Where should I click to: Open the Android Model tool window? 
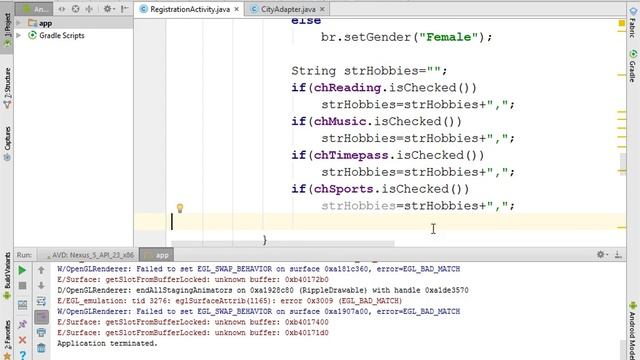(x=633, y=331)
